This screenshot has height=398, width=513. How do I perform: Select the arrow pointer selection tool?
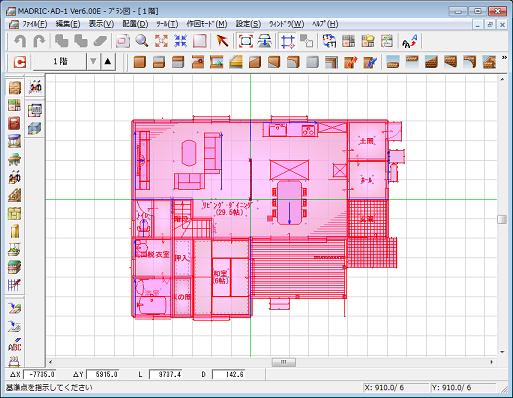click(222, 41)
